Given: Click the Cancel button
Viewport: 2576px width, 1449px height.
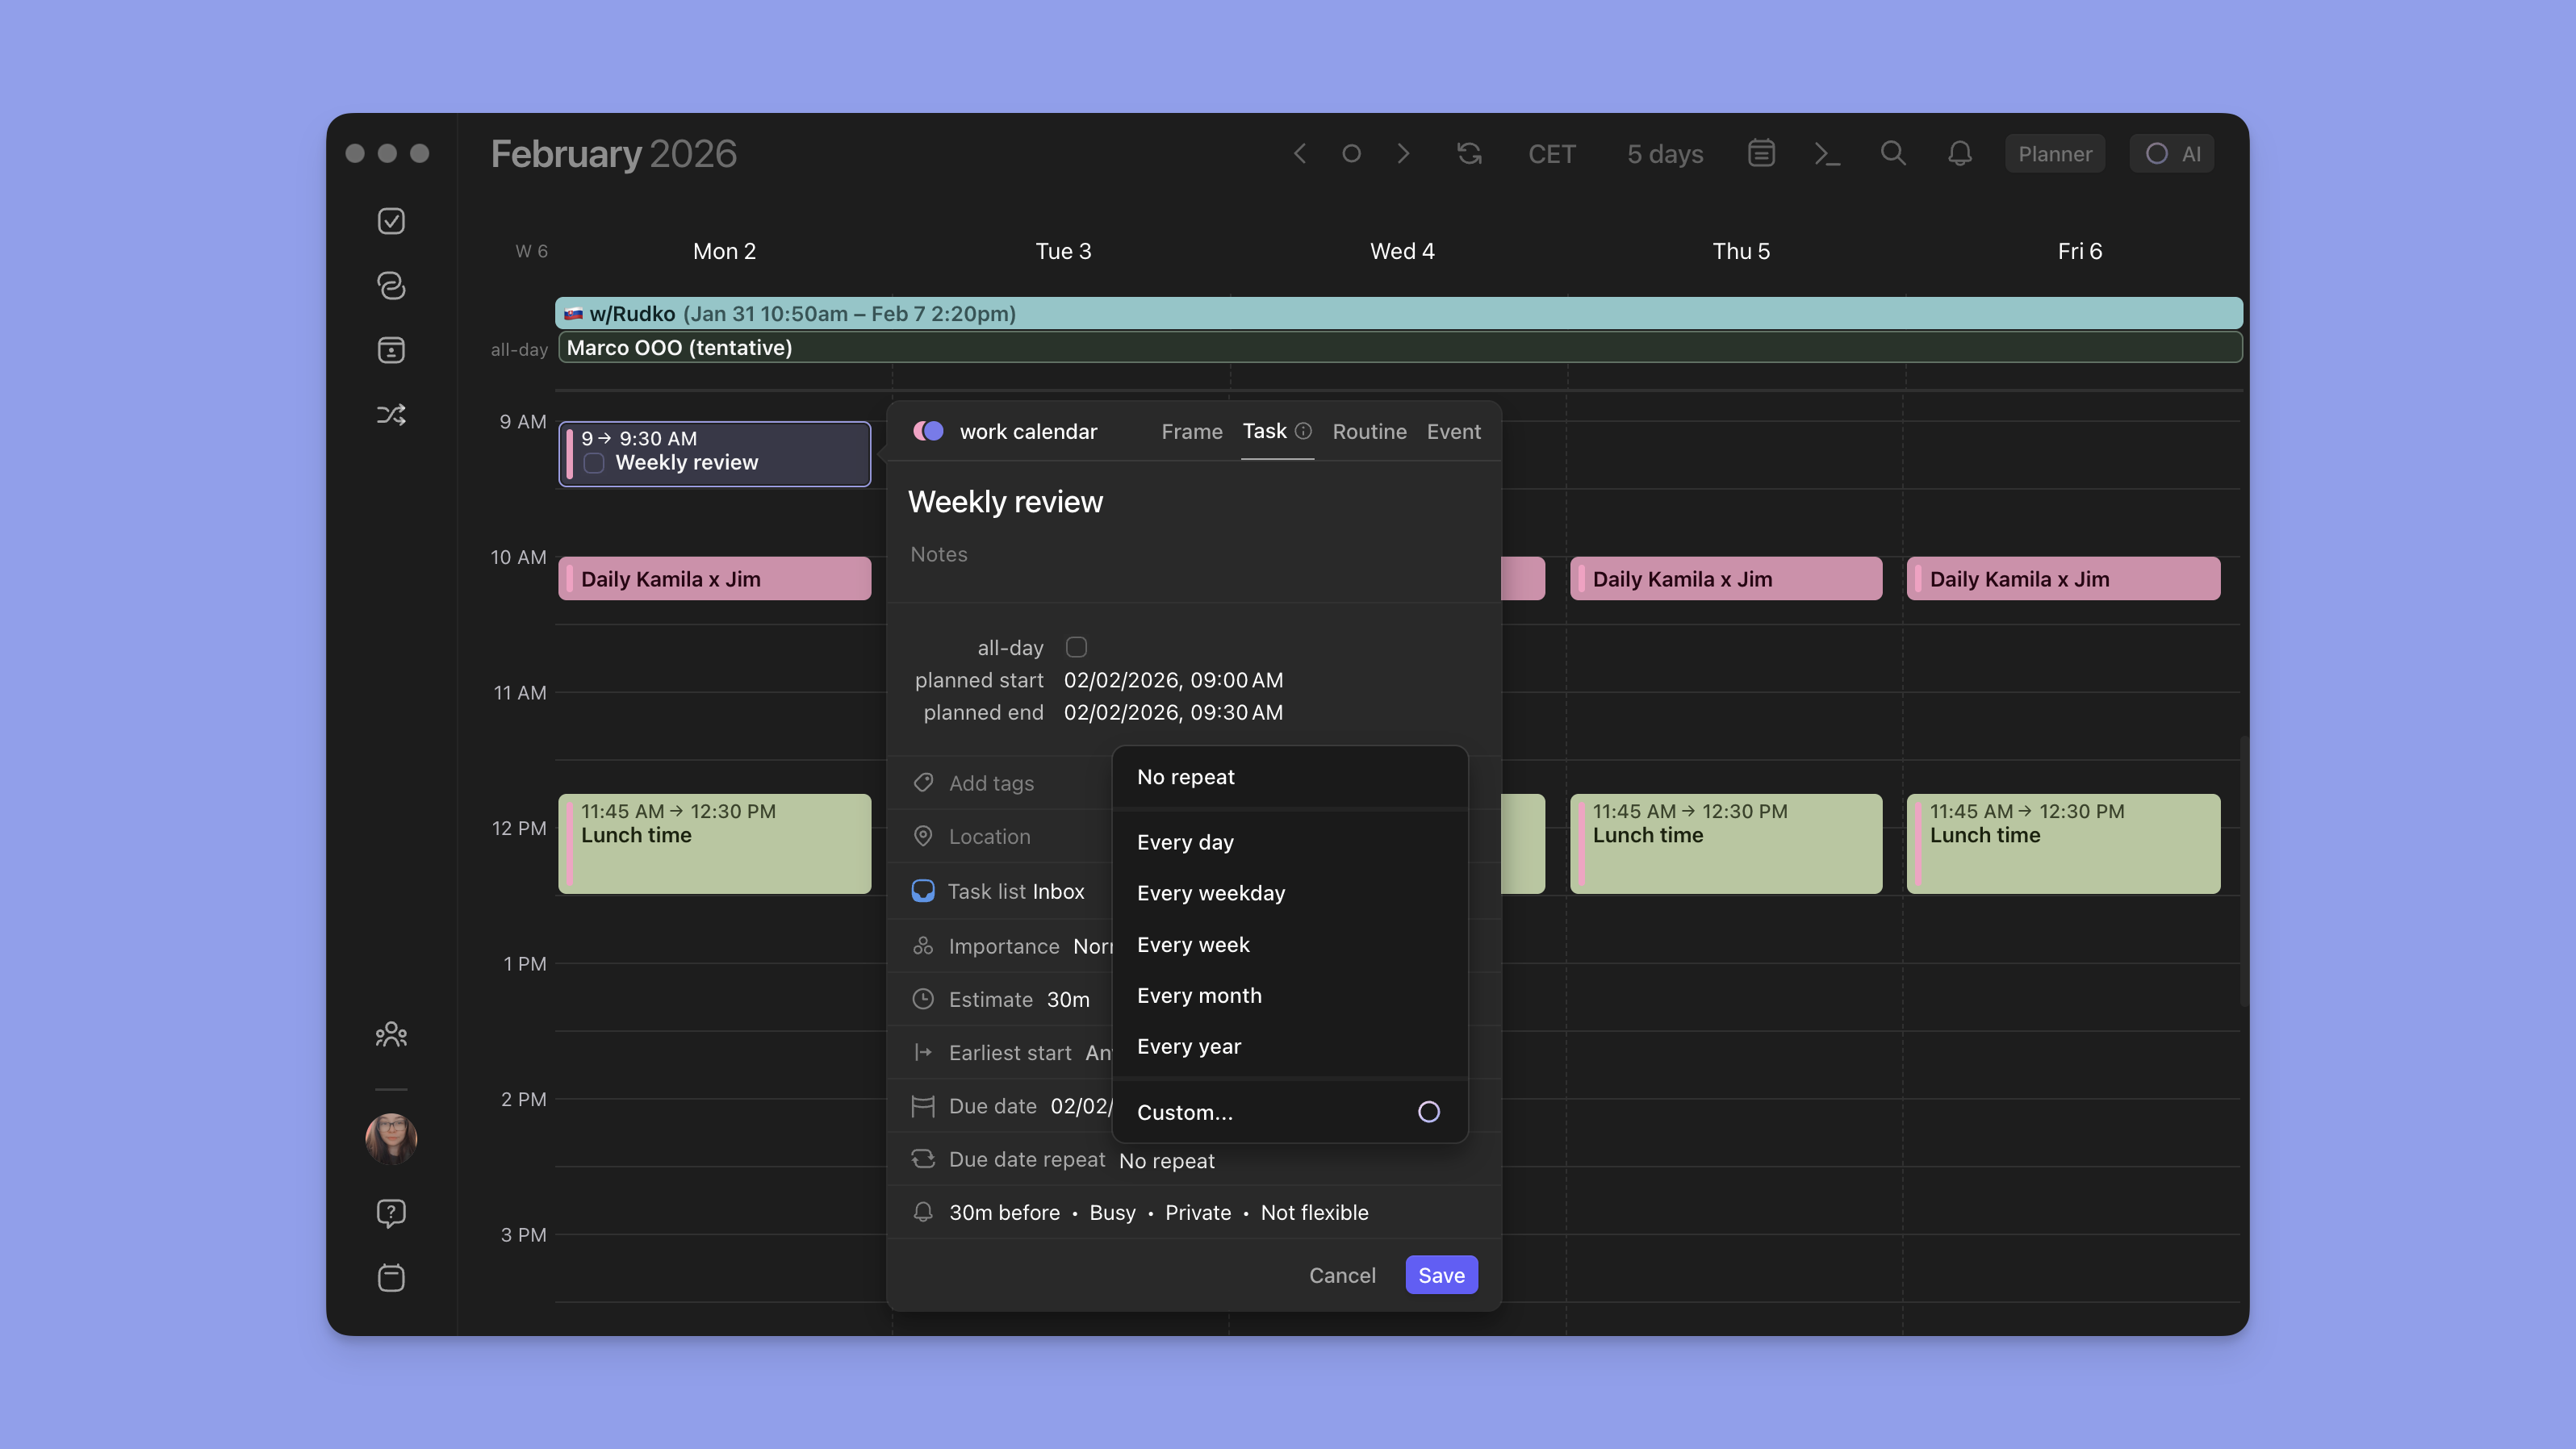Looking at the screenshot, I should [1342, 1275].
